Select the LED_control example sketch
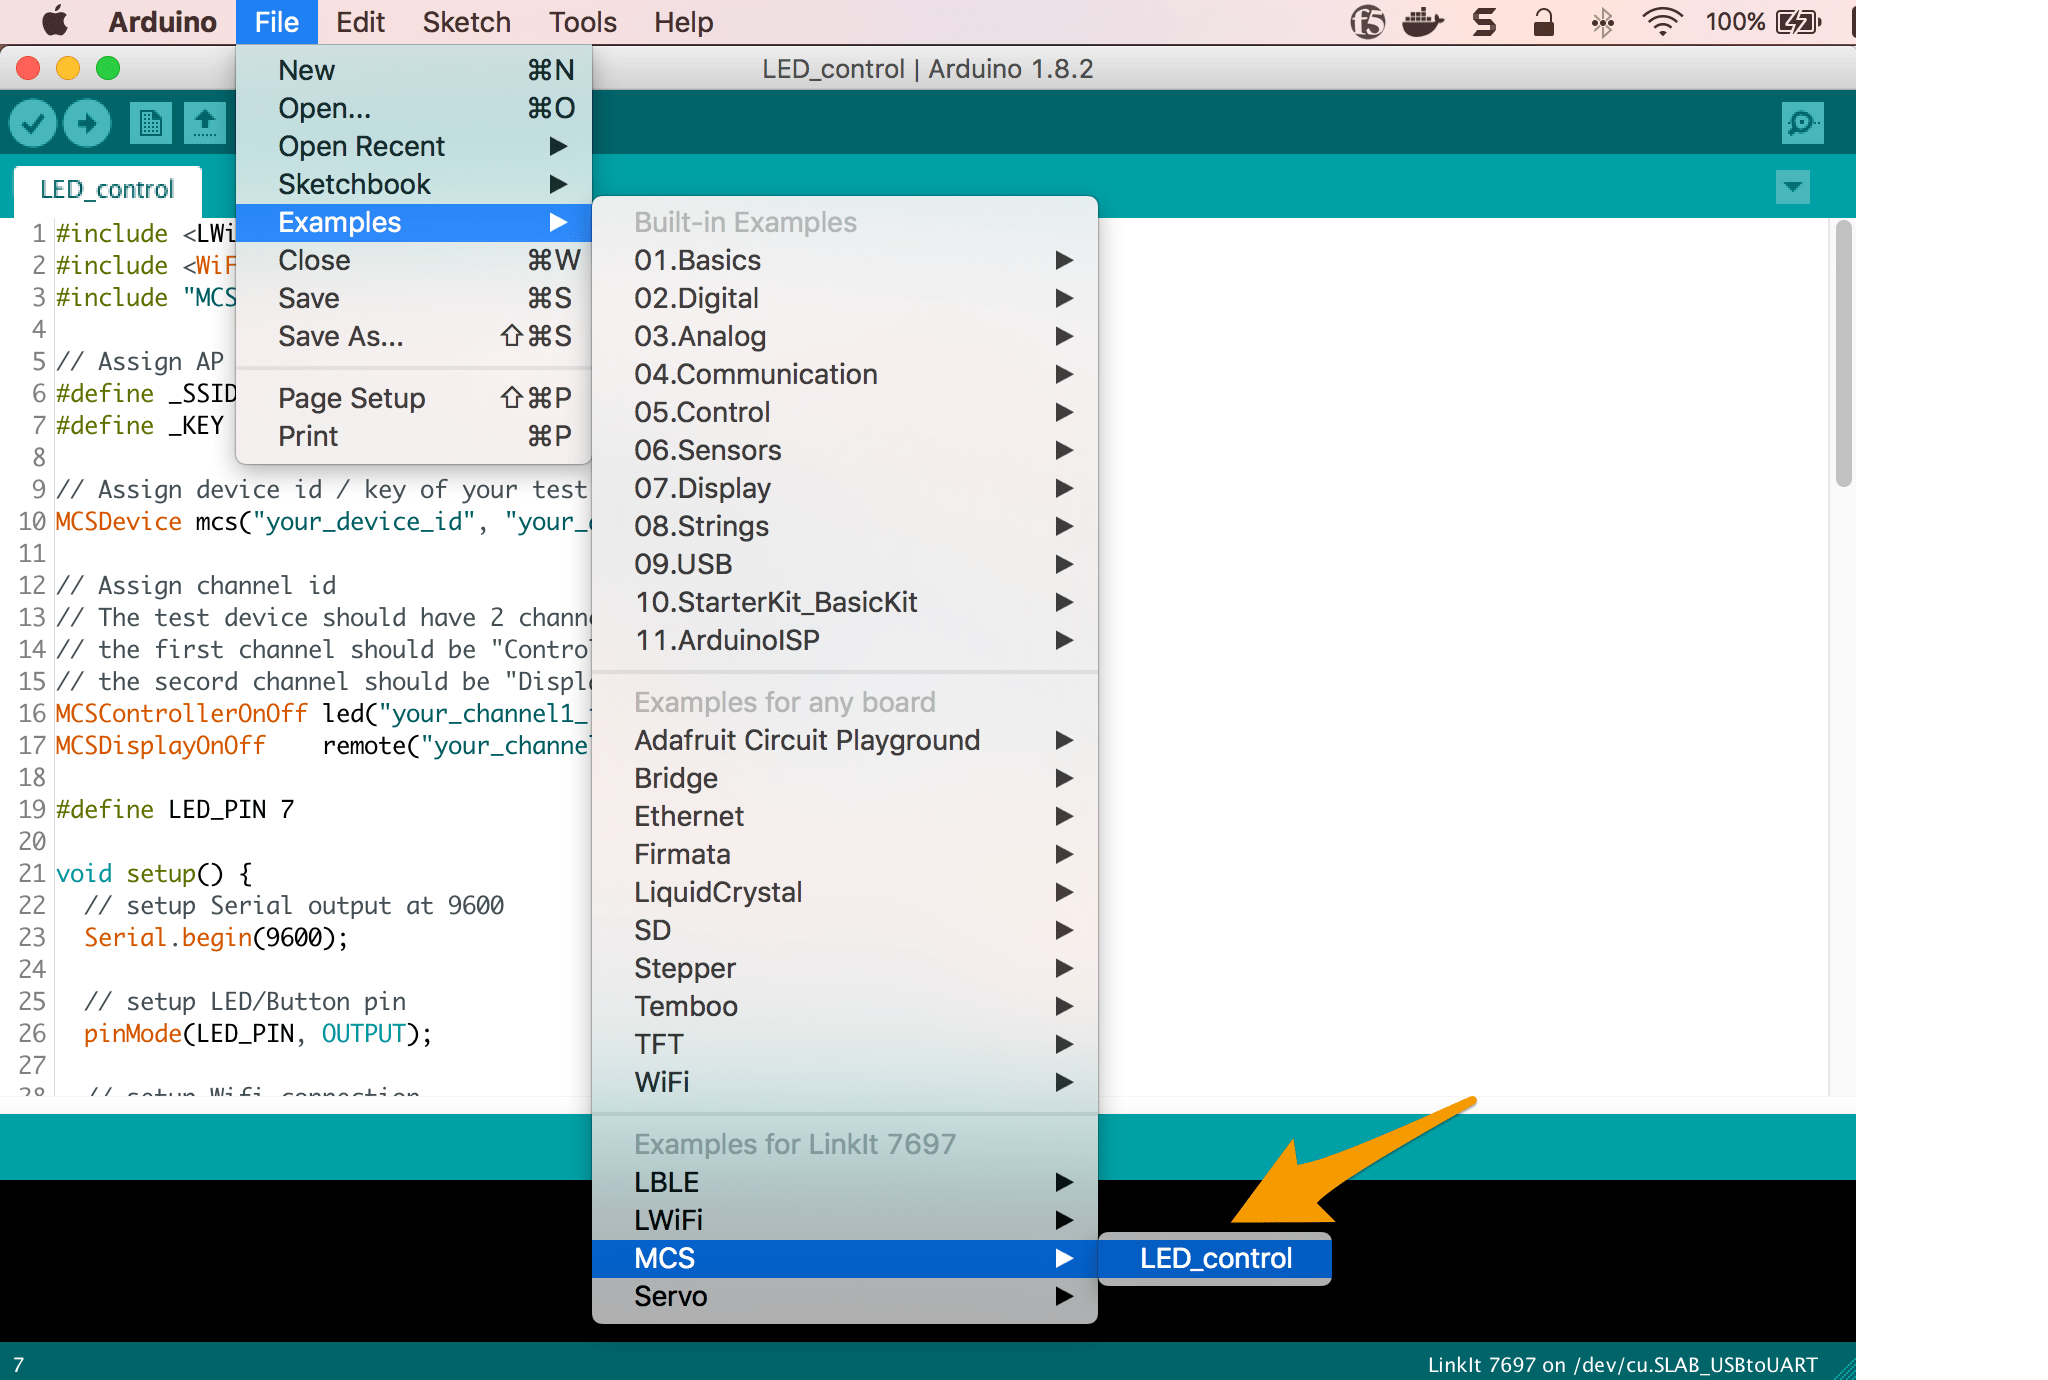 (1213, 1258)
